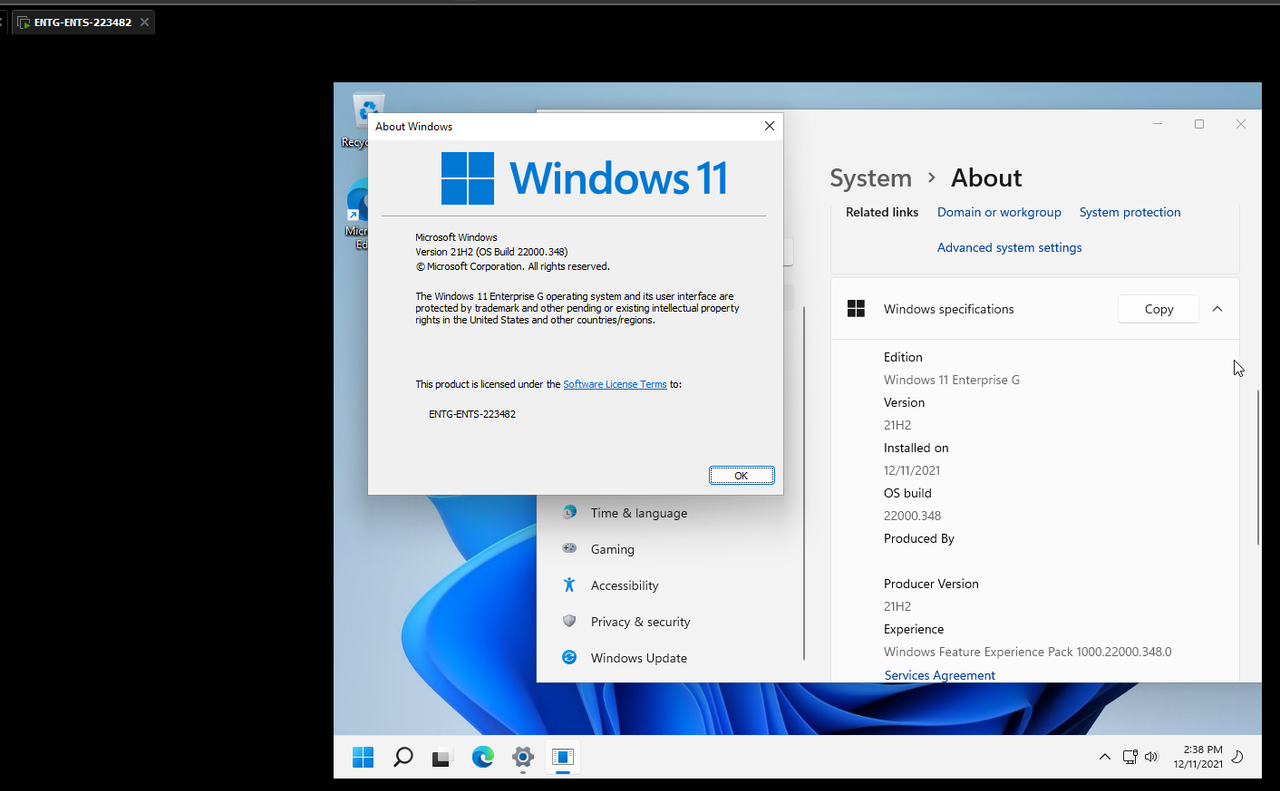Select Installed on date 12/11/2021
Screen dimensions: 1280x791
[x=912, y=470]
